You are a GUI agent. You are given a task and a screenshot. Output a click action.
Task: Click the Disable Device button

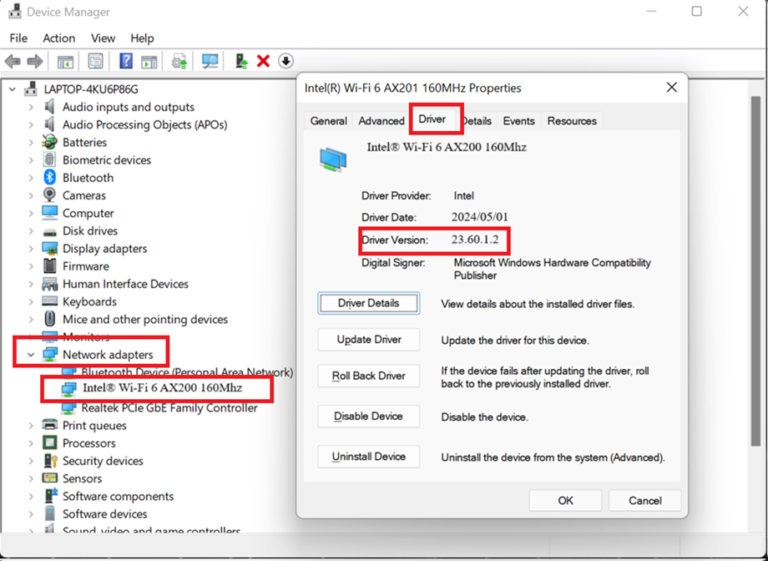pos(368,416)
